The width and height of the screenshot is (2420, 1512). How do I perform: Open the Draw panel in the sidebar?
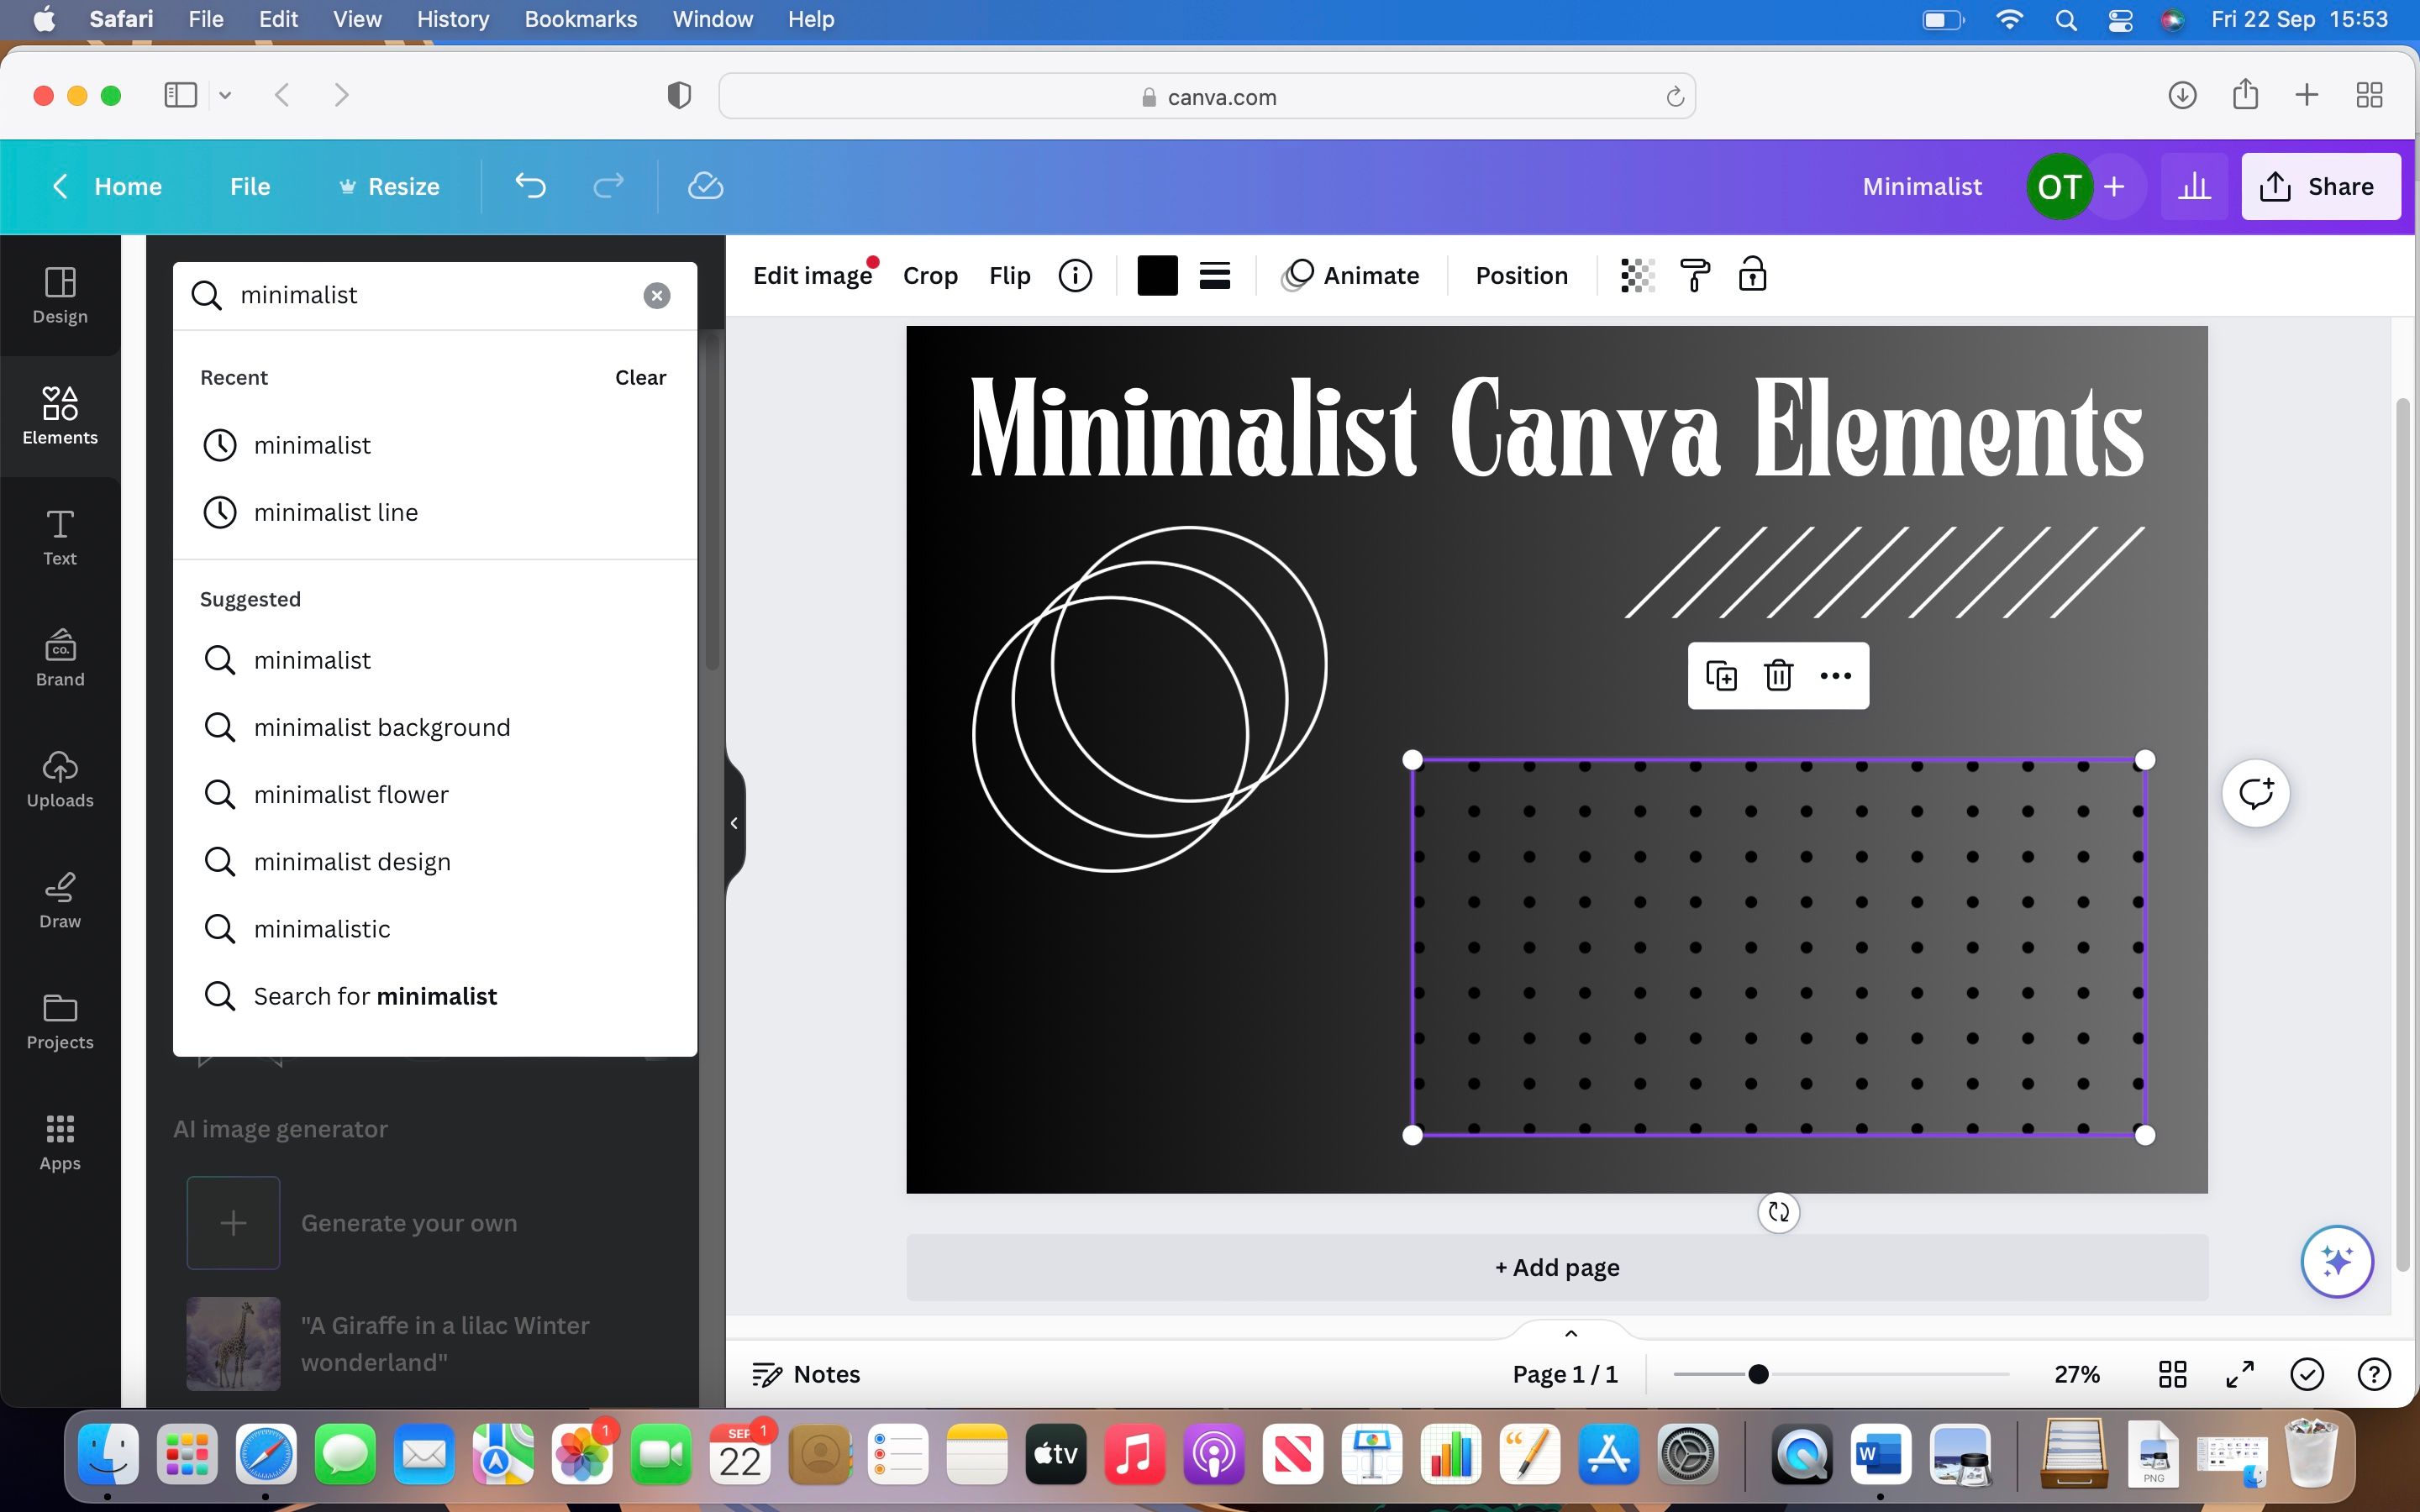coord(60,900)
